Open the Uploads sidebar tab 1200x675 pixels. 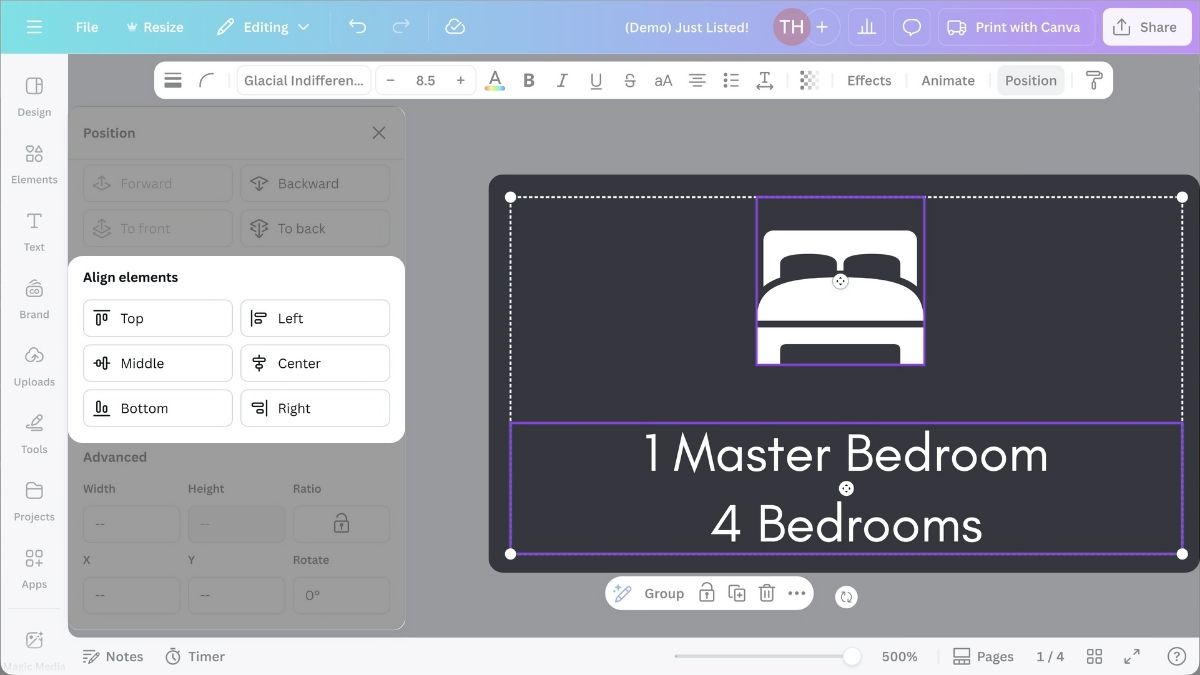(x=34, y=367)
